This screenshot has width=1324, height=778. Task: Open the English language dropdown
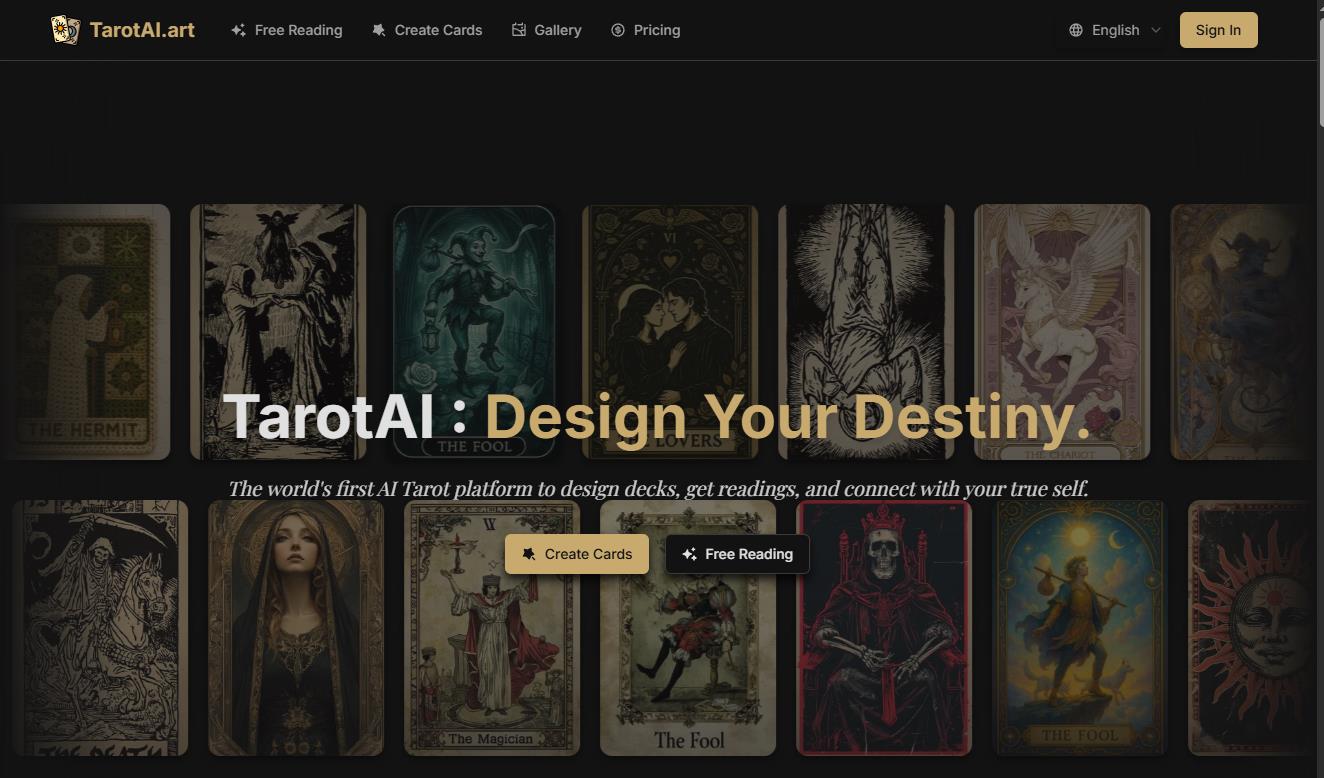(1114, 30)
